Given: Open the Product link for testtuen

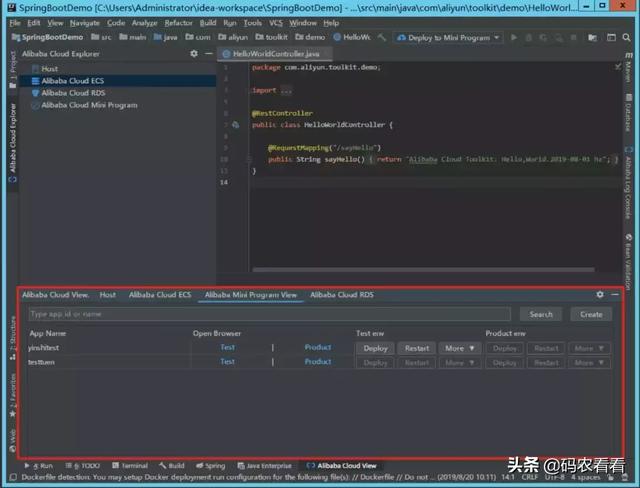Looking at the screenshot, I should coord(318,362).
